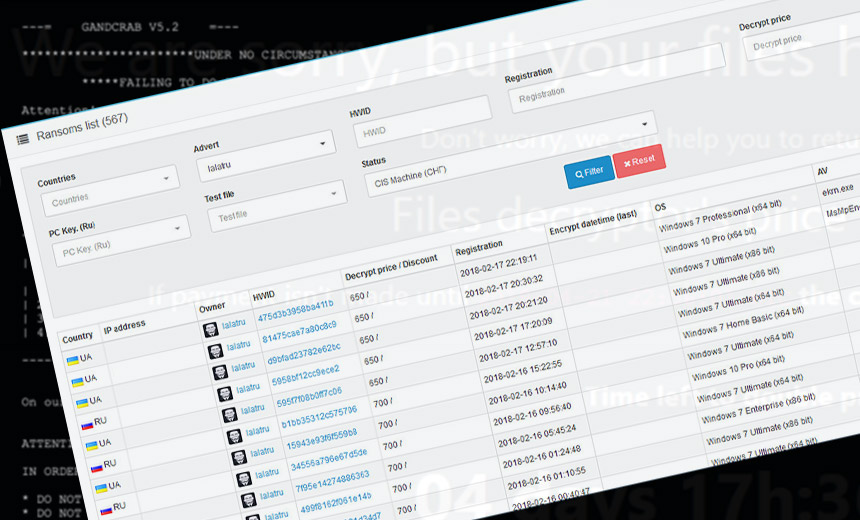Open HWID link 15943e93f6f559b8

(322, 439)
